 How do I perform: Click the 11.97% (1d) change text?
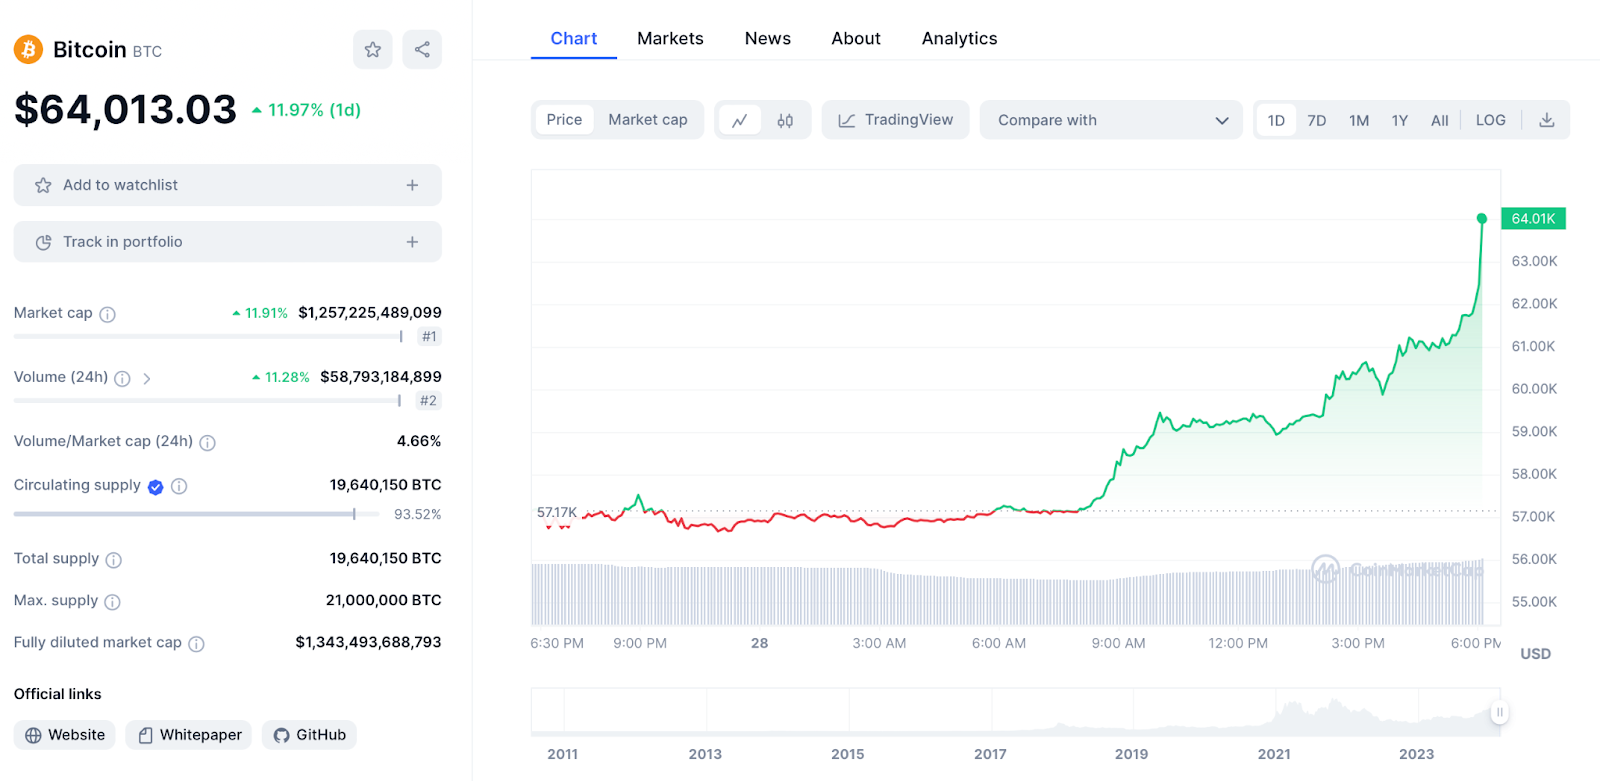306,110
